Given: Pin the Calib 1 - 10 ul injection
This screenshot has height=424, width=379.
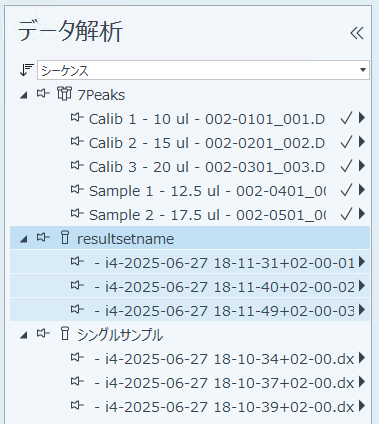Looking at the screenshot, I should click(77, 117).
